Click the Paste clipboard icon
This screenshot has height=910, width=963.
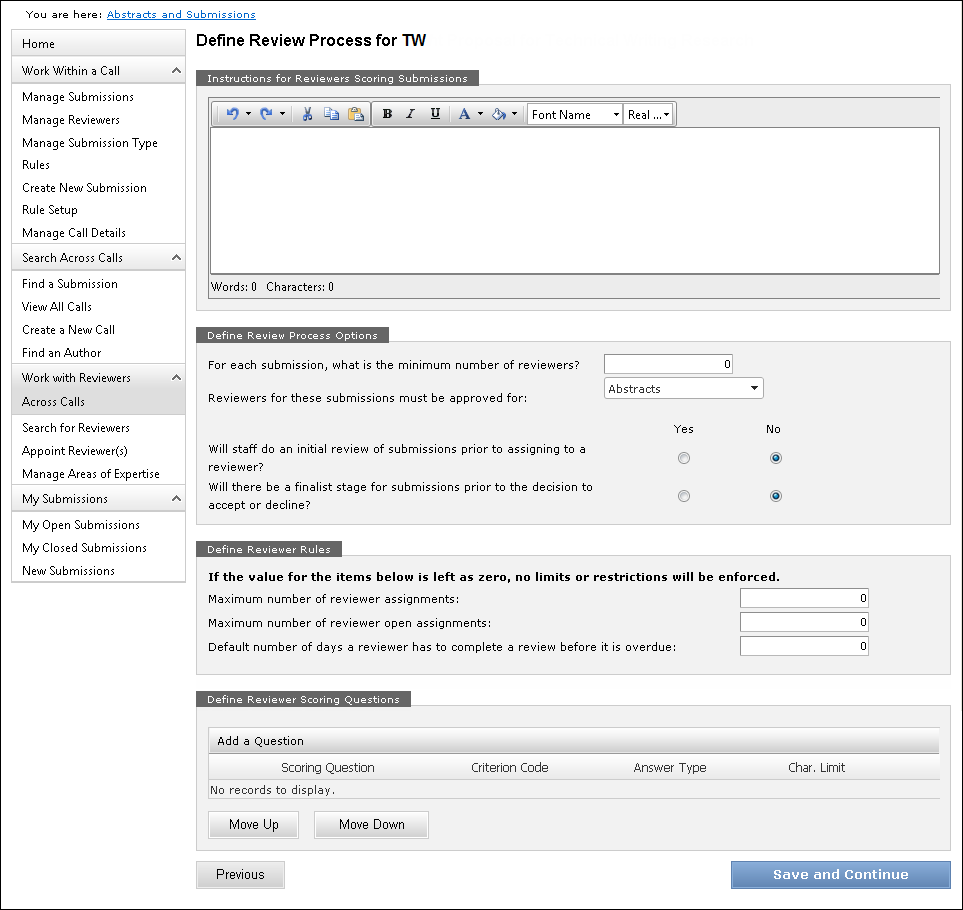pyautogui.click(x=355, y=115)
